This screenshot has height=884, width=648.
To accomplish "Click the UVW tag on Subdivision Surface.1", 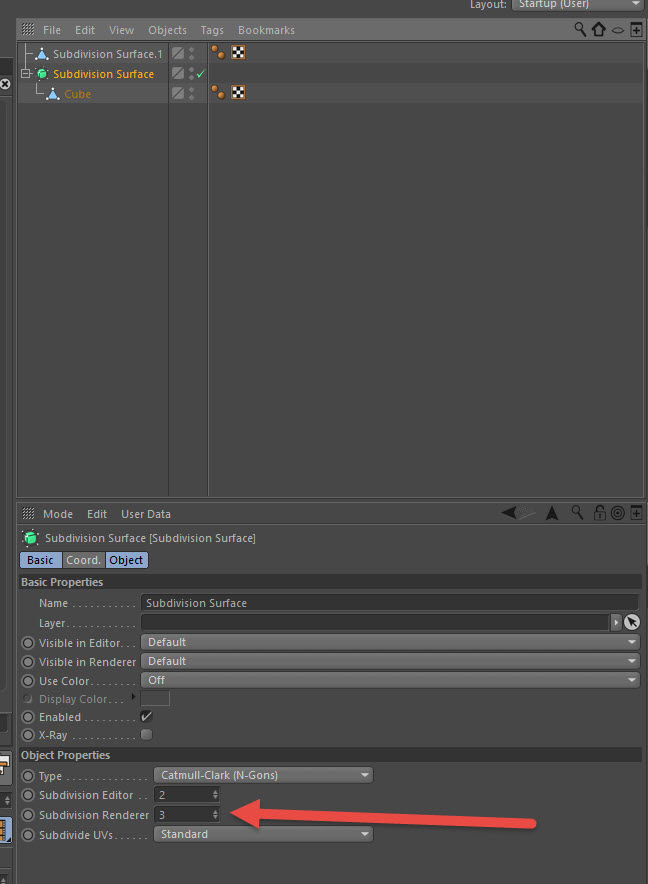I will [x=238, y=52].
